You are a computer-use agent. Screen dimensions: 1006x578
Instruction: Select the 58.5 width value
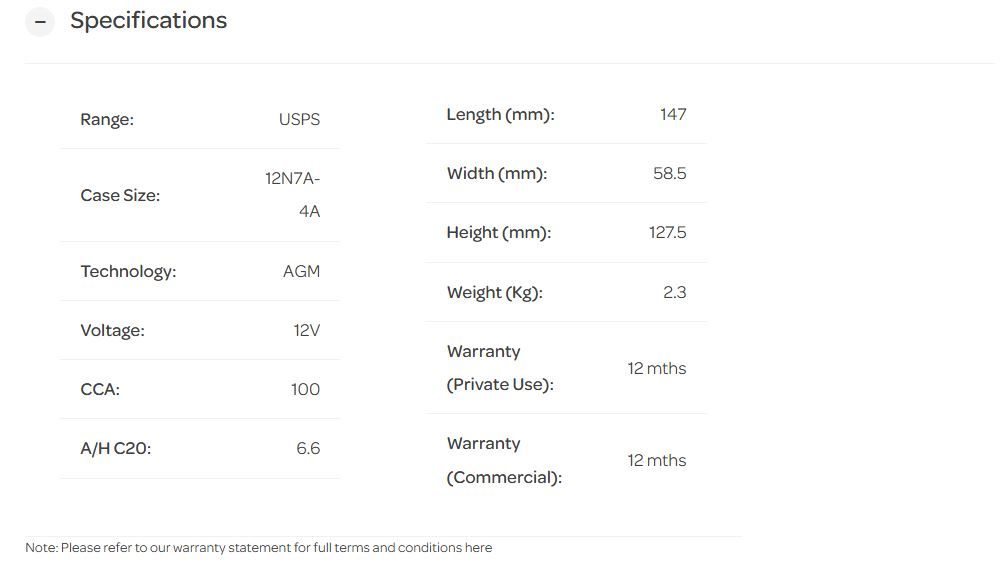(669, 174)
